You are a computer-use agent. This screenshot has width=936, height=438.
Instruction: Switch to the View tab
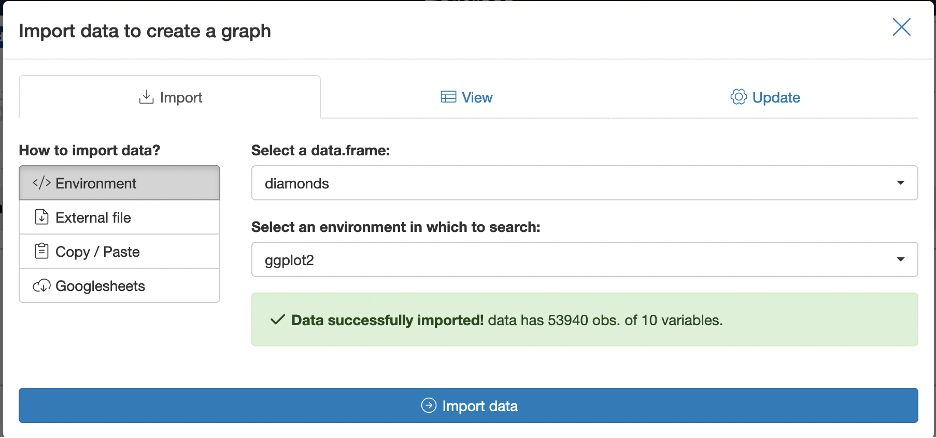click(x=468, y=97)
